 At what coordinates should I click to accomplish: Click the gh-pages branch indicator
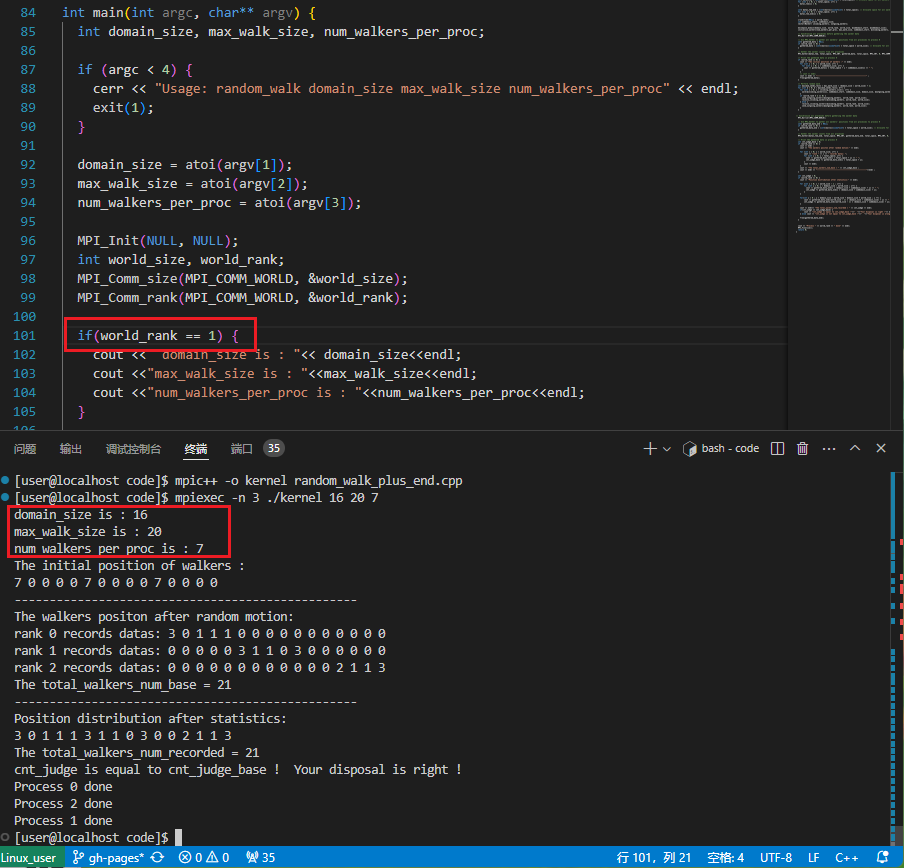click(x=108, y=858)
